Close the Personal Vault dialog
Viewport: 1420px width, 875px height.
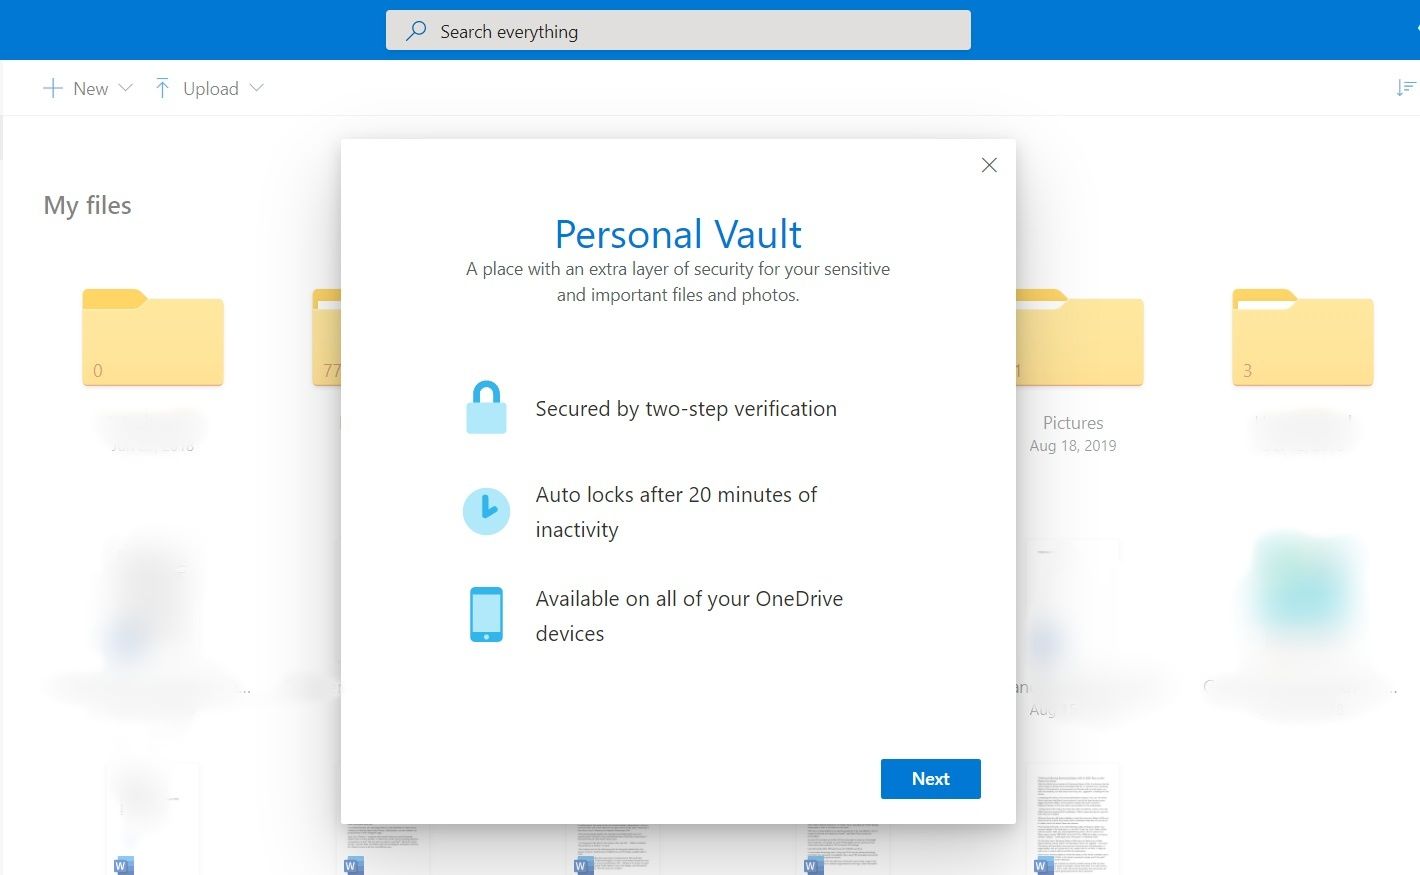click(989, 165)
